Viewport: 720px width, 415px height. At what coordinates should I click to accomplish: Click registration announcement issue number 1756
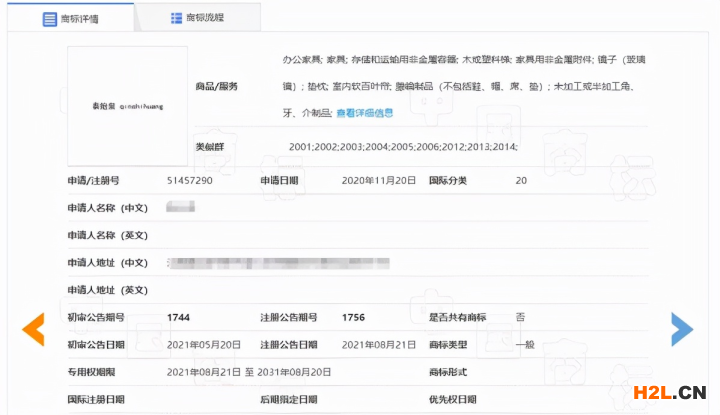353,317
